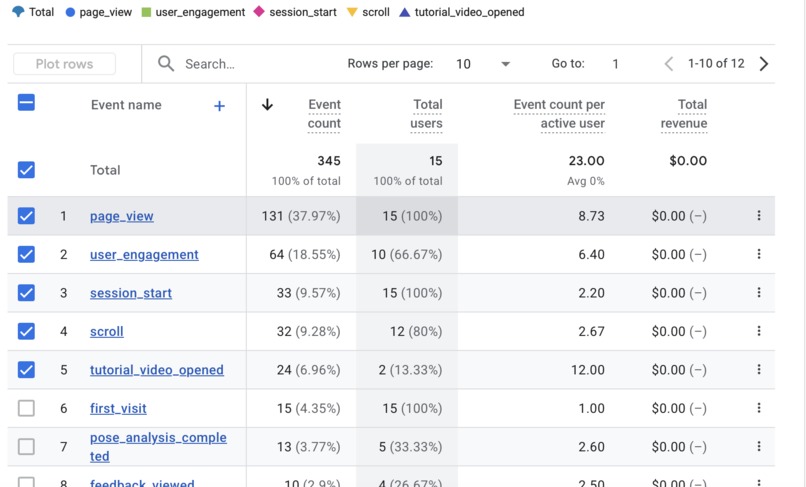Click the Go to page number field

[615, 64]
